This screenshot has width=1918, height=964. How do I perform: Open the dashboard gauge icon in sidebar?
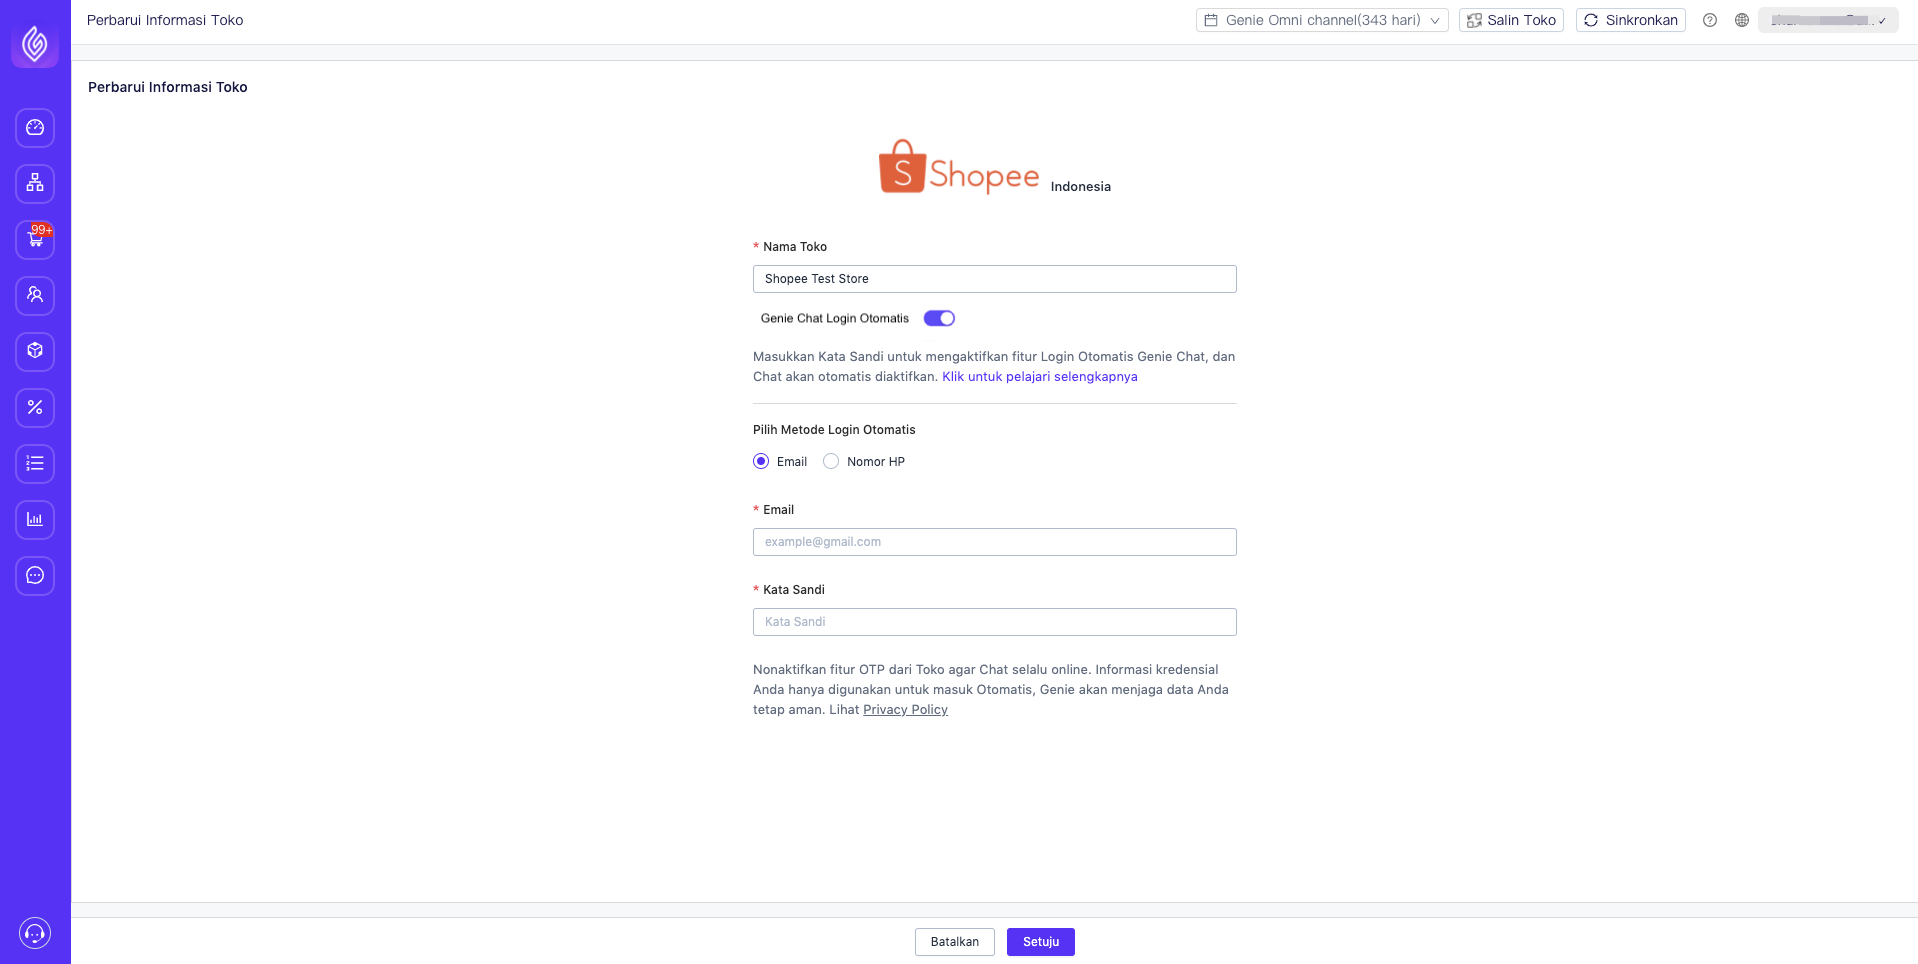pyautogui.click(x=35, y=128)
